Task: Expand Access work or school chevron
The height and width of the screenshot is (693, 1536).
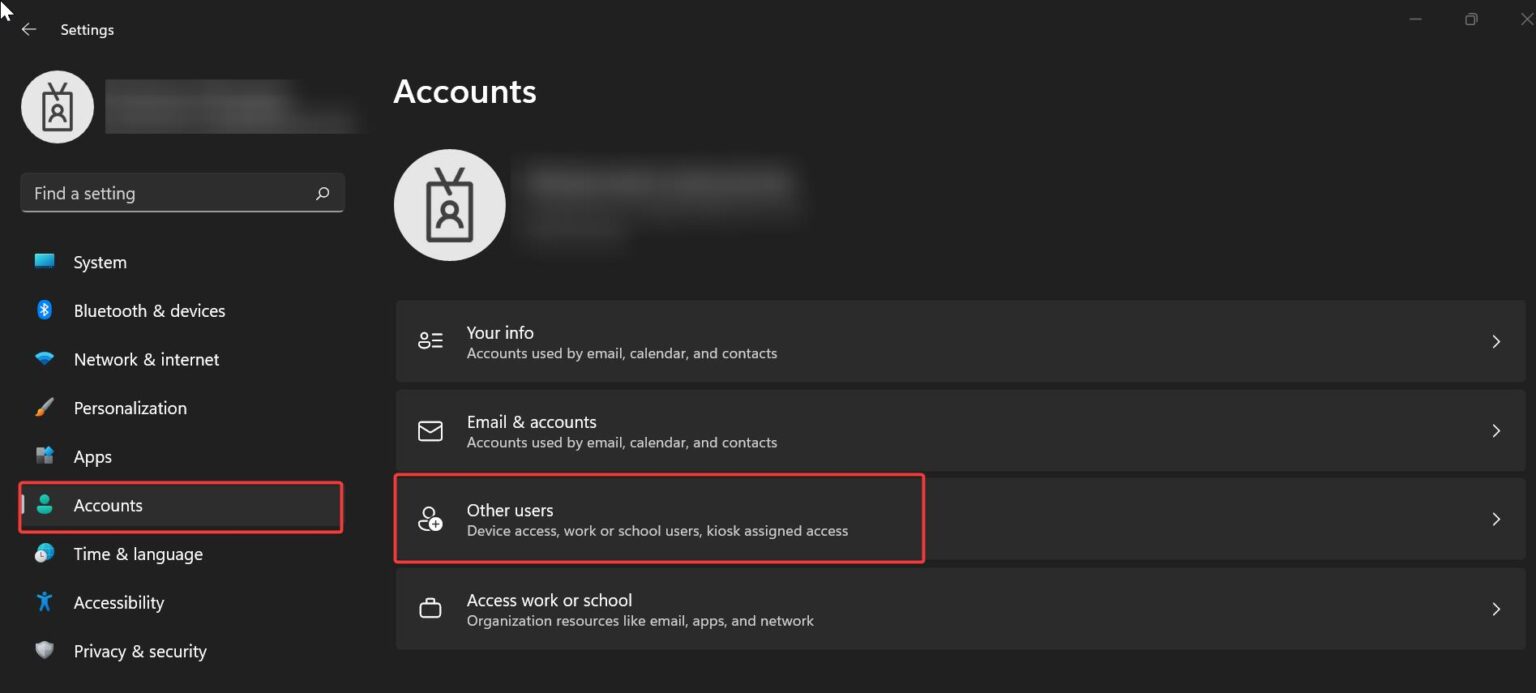Action: pos(1496,609)
